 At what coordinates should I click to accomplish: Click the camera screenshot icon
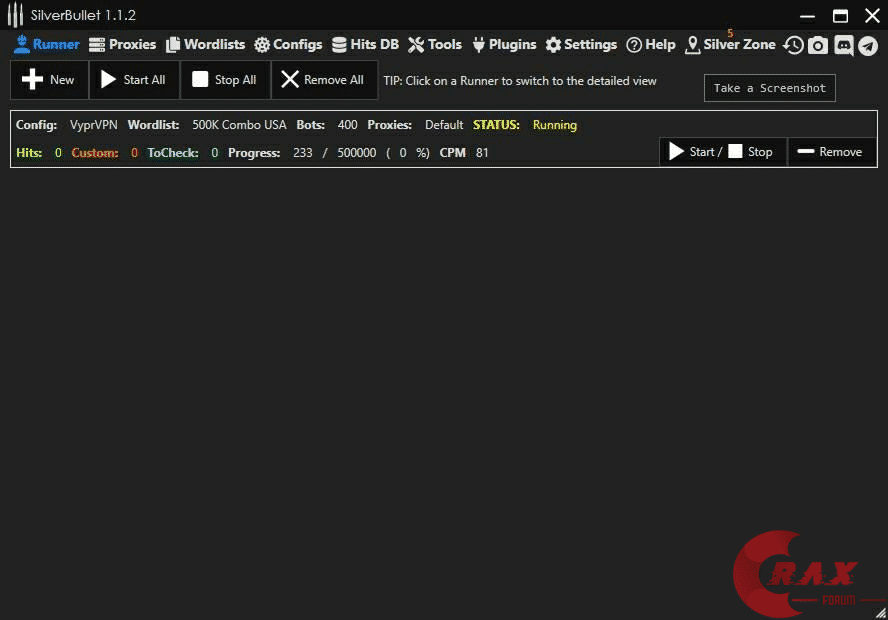818,45
